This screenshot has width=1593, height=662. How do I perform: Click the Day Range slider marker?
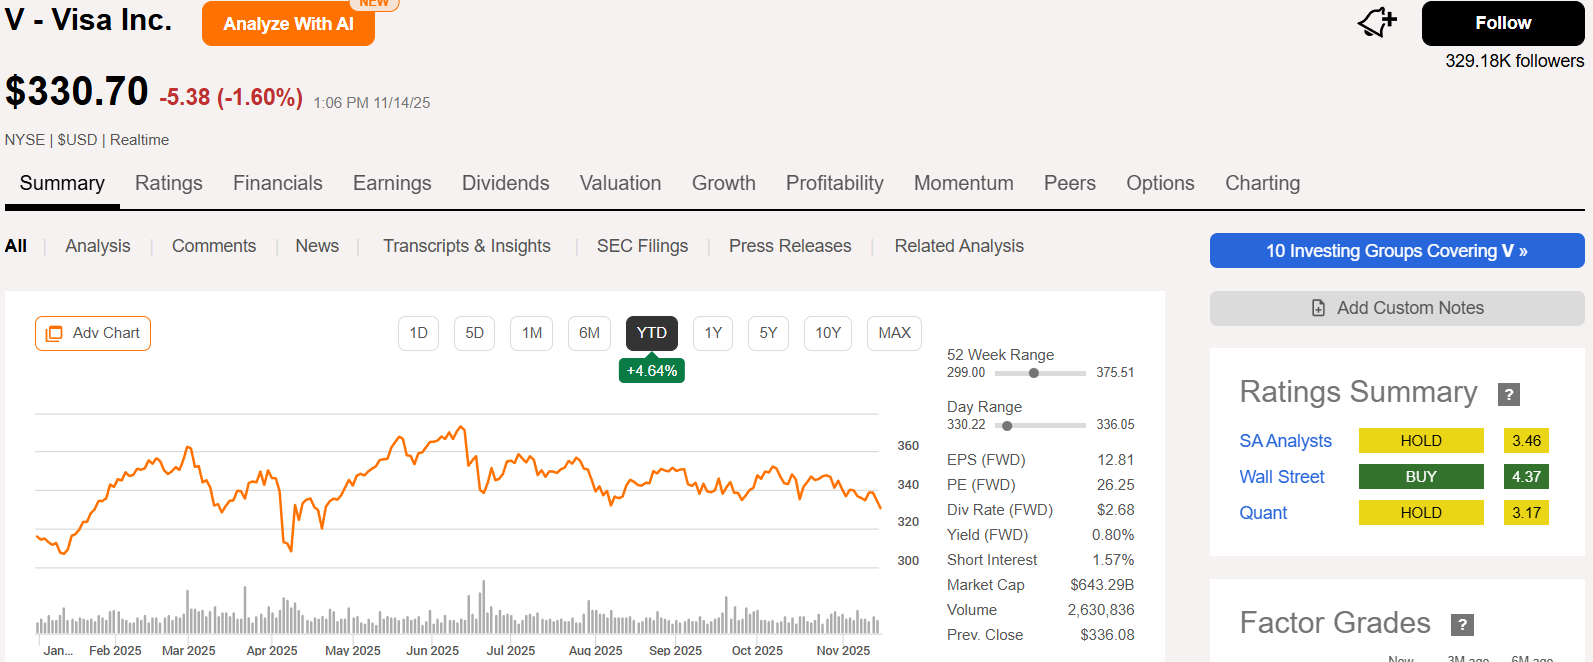coord(1007,426)
